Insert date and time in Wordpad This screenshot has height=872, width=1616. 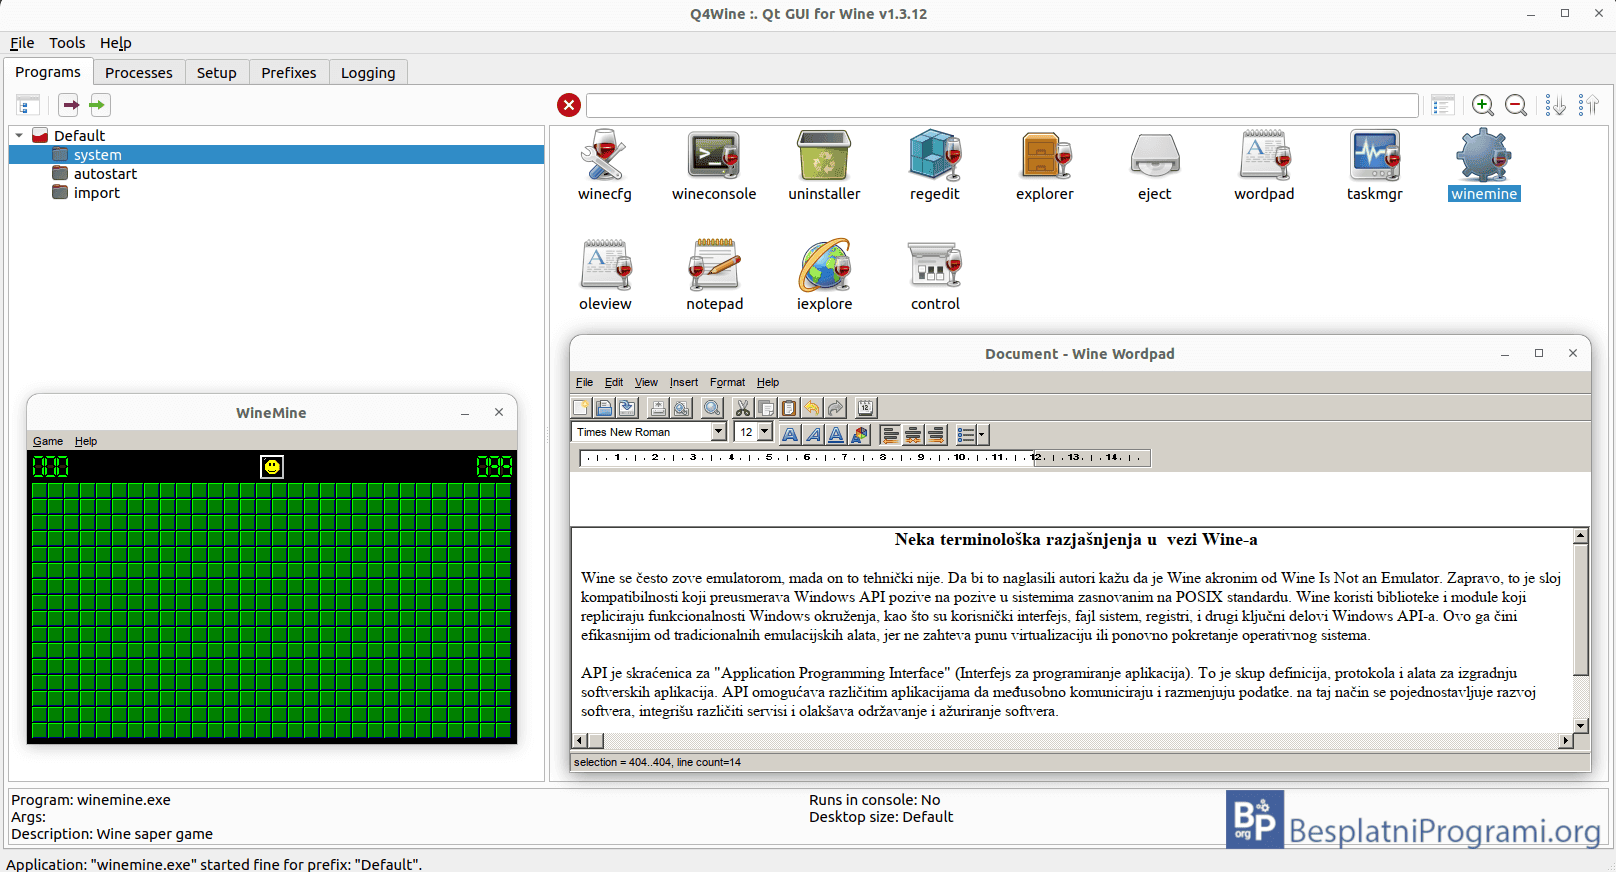pyautogui.click(x=866, y=407)
